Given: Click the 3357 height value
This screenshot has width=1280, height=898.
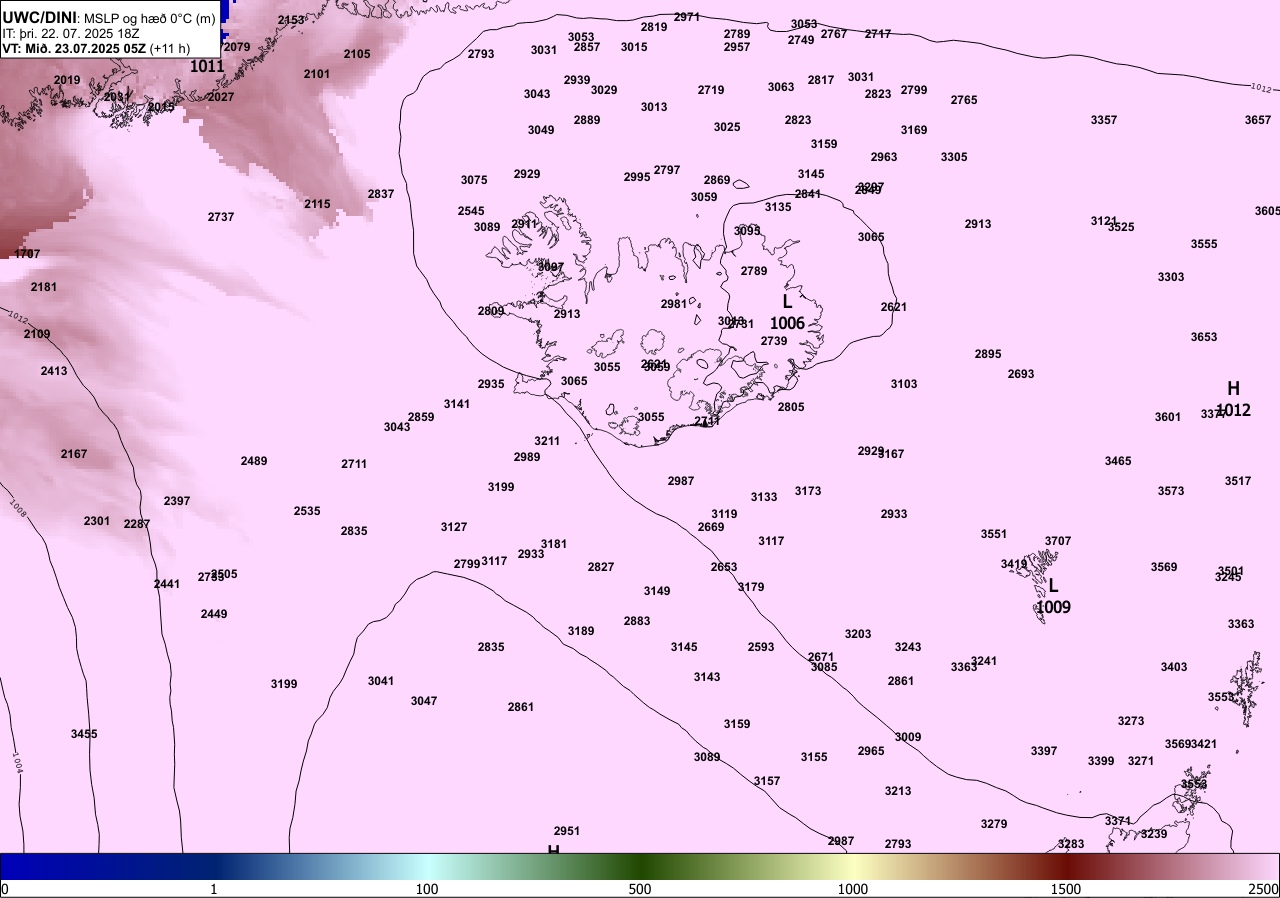Looking at the screenshot, I should click(x=1104, y=120).
